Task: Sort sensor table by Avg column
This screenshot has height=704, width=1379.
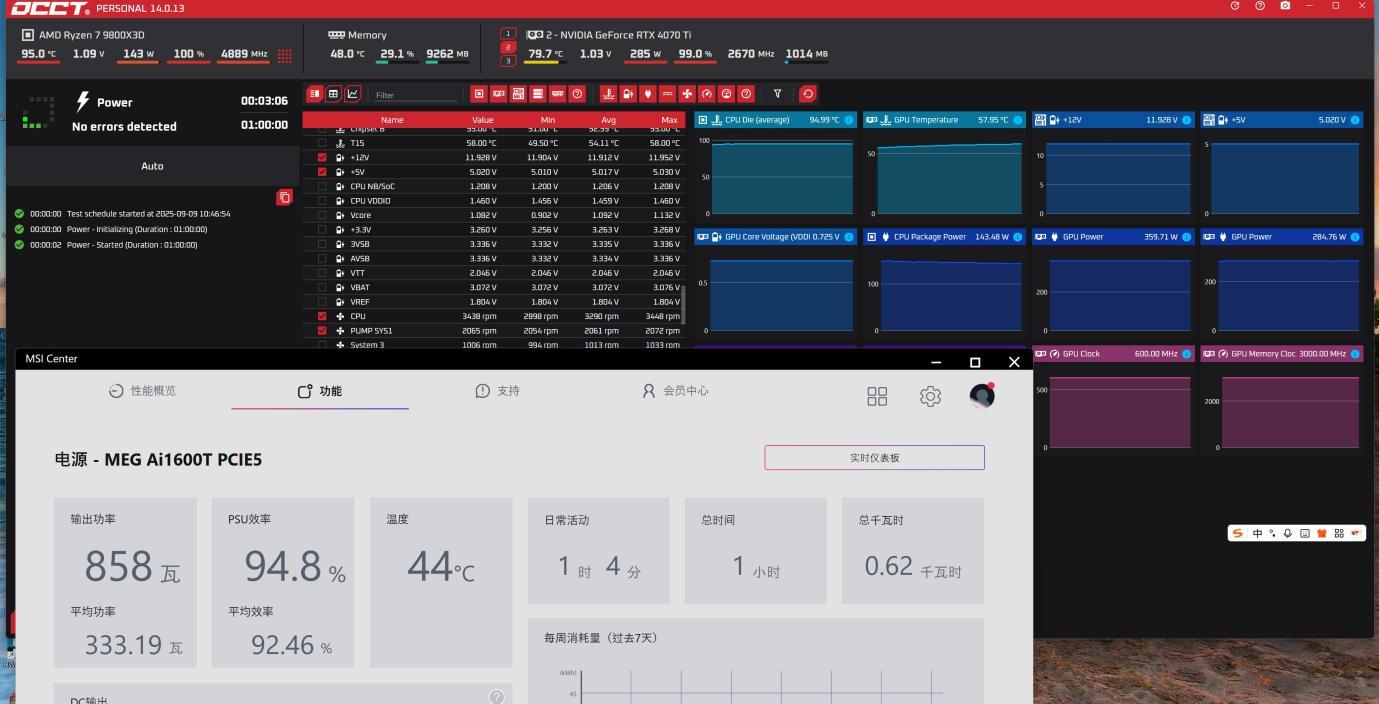Action: 609,120
